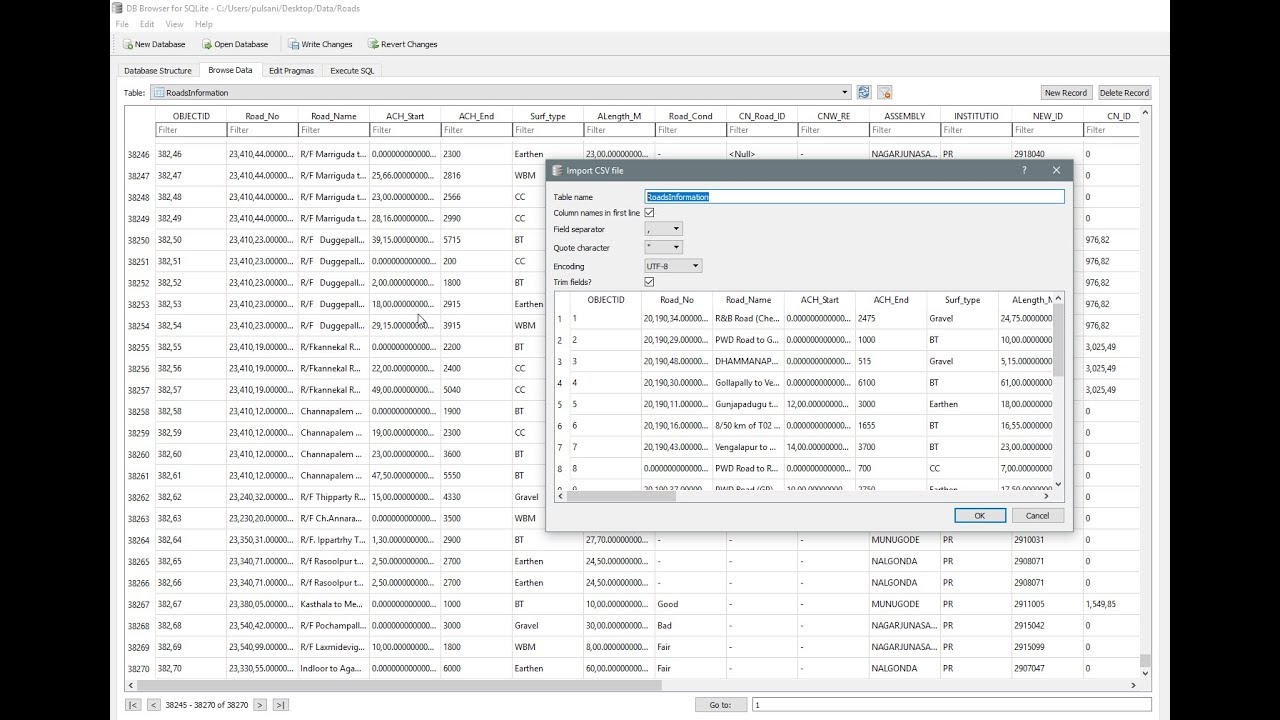Viewport: 1280px width, 720px height.
Task: Expand the Quote character dropdown
Action: click(x=663, y=247)
